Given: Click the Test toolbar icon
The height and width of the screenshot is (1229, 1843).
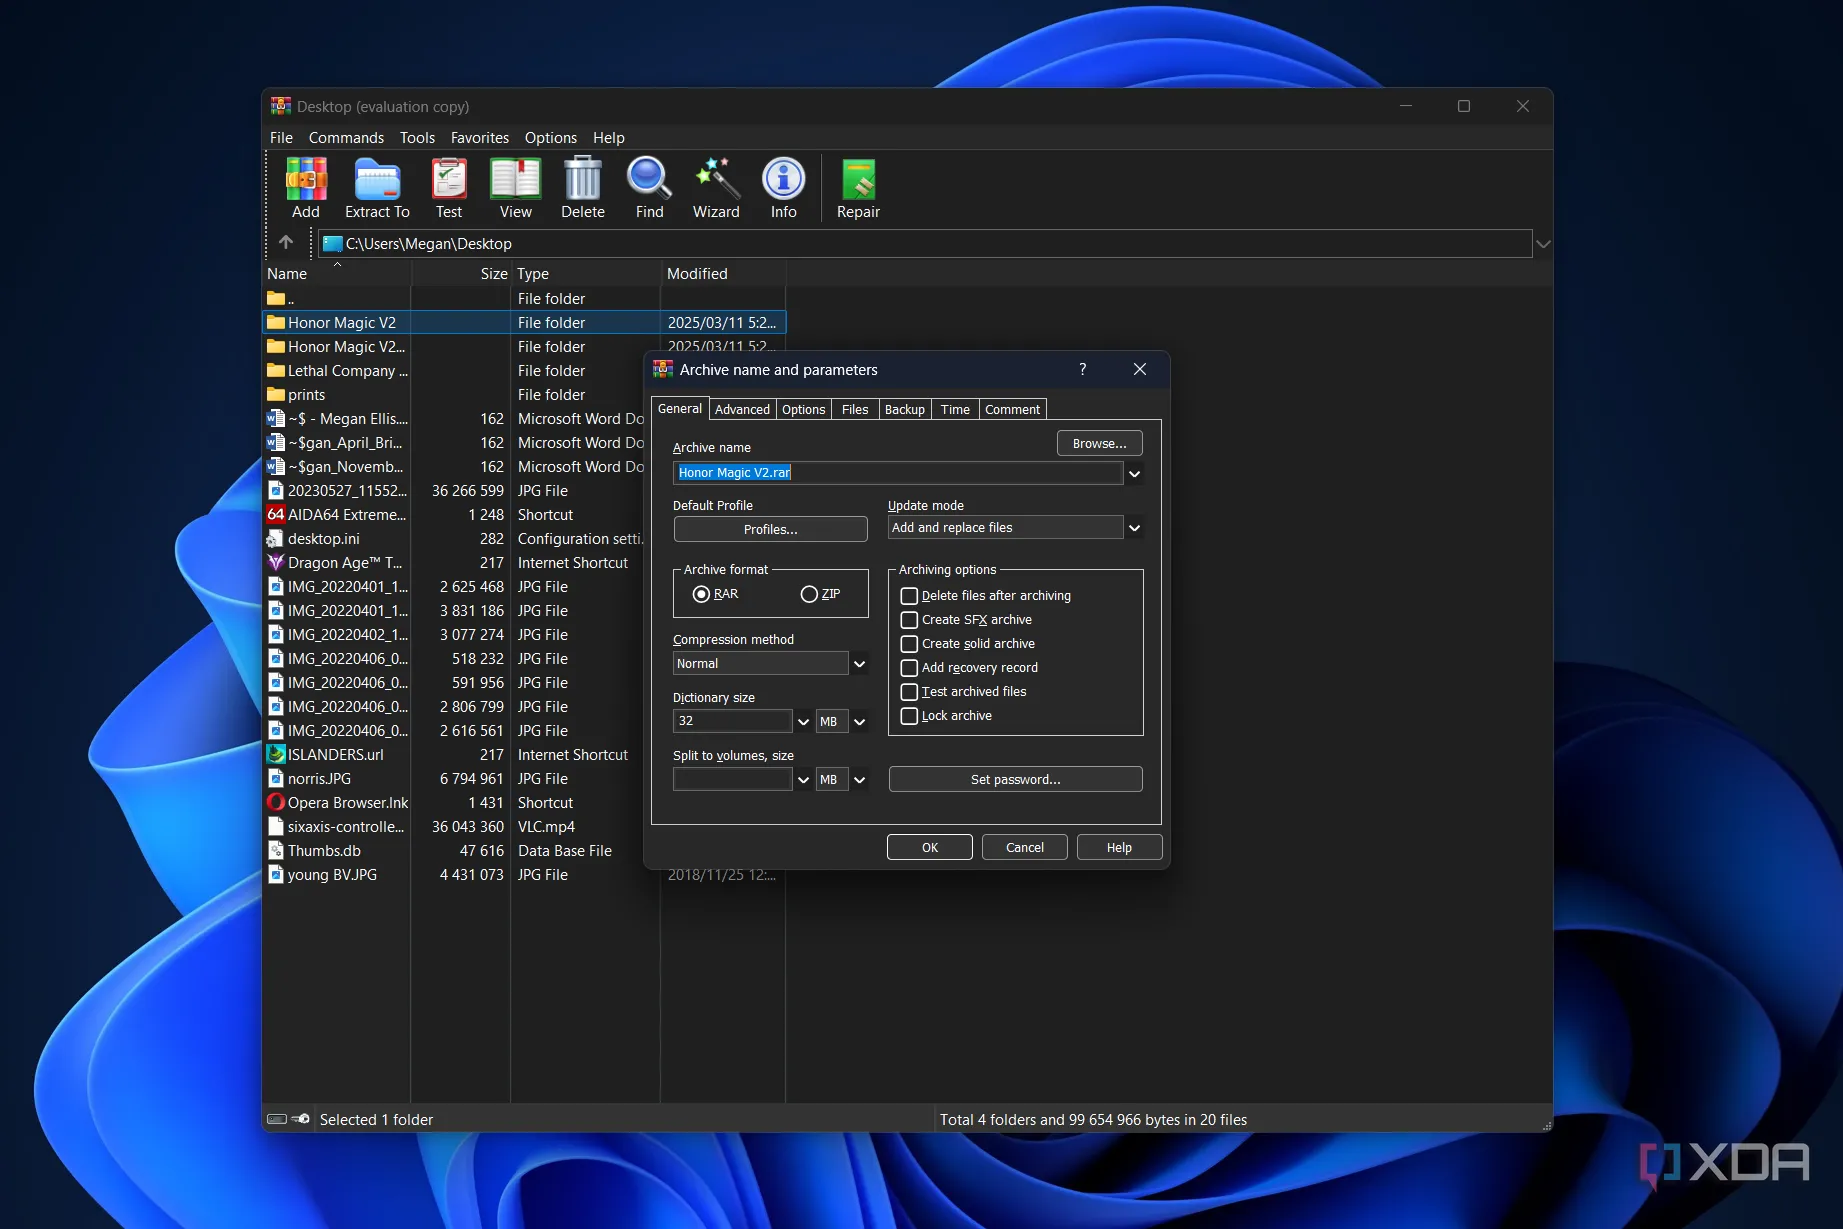Looking at the screenshot, I should click(449, 188).
